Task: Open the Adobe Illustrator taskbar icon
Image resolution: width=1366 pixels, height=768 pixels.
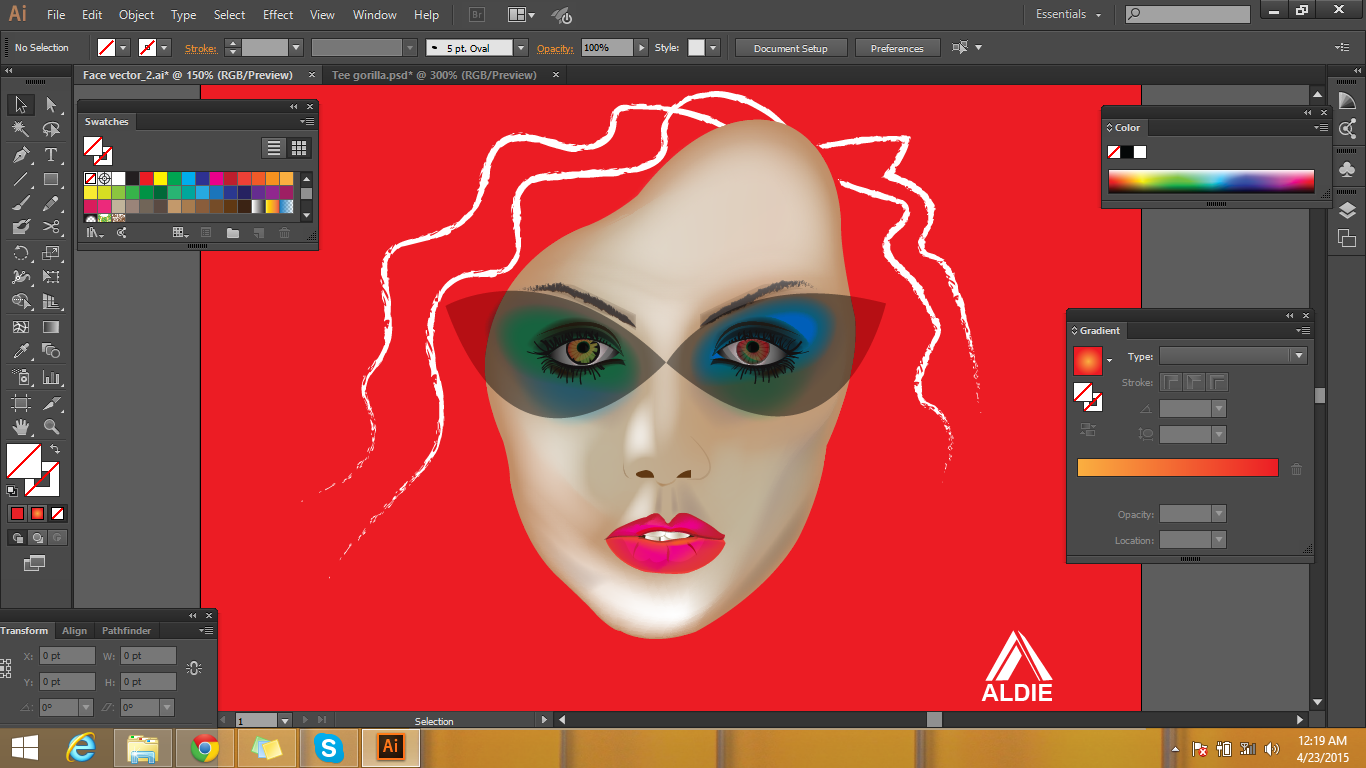Action: pos(389,747)
